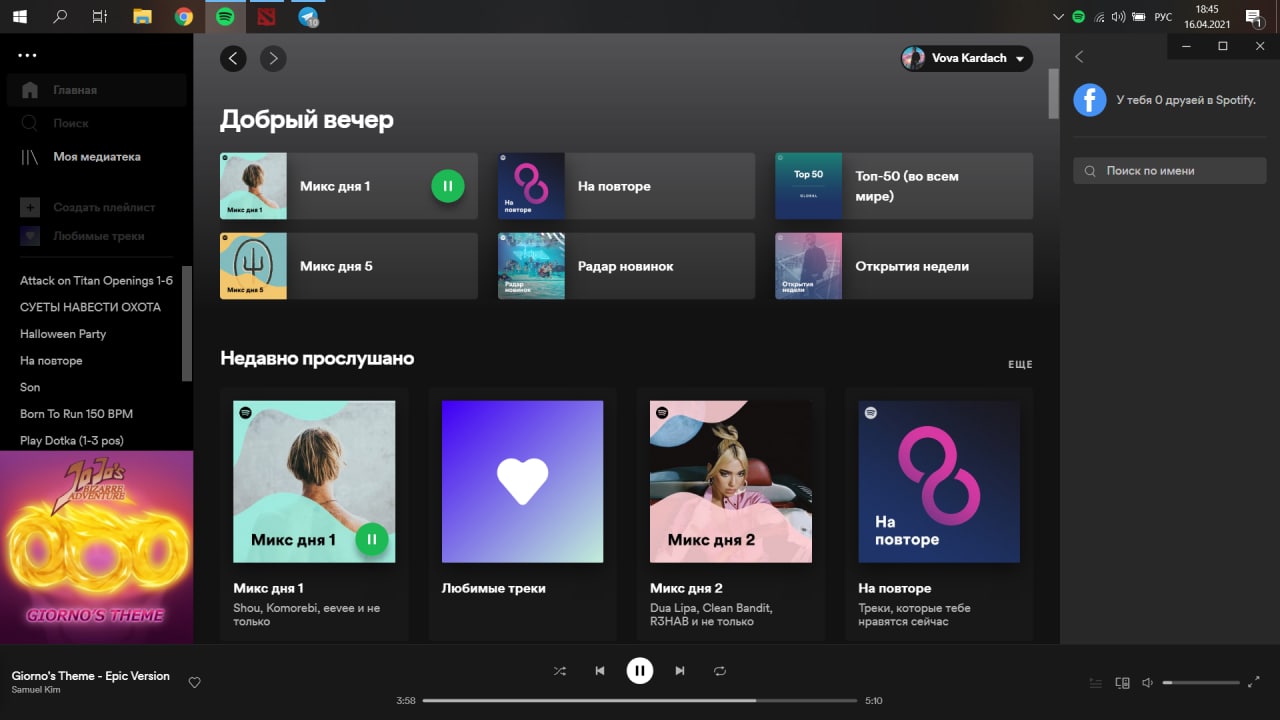The width and height of the screenshot is (1280, 720).
Task: Show hidden tray icons chevron
Action: [1059, 16]
